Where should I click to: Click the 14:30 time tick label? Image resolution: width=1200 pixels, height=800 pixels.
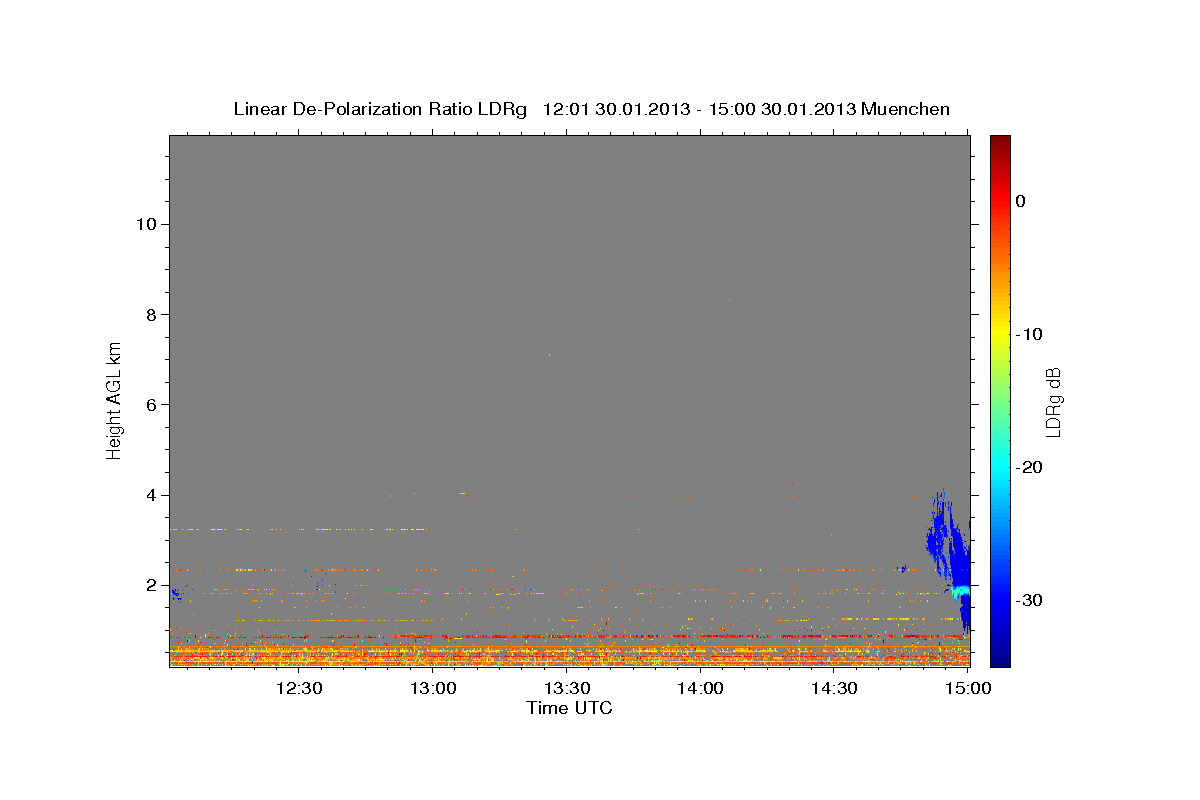[x=835, y=688]
